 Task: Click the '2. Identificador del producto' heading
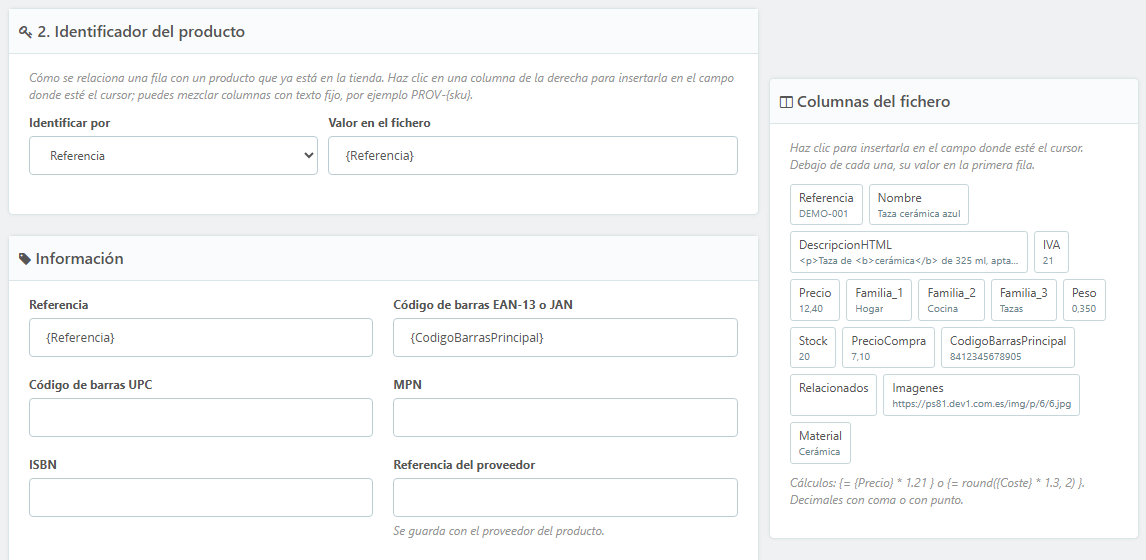tap(141, 32)
